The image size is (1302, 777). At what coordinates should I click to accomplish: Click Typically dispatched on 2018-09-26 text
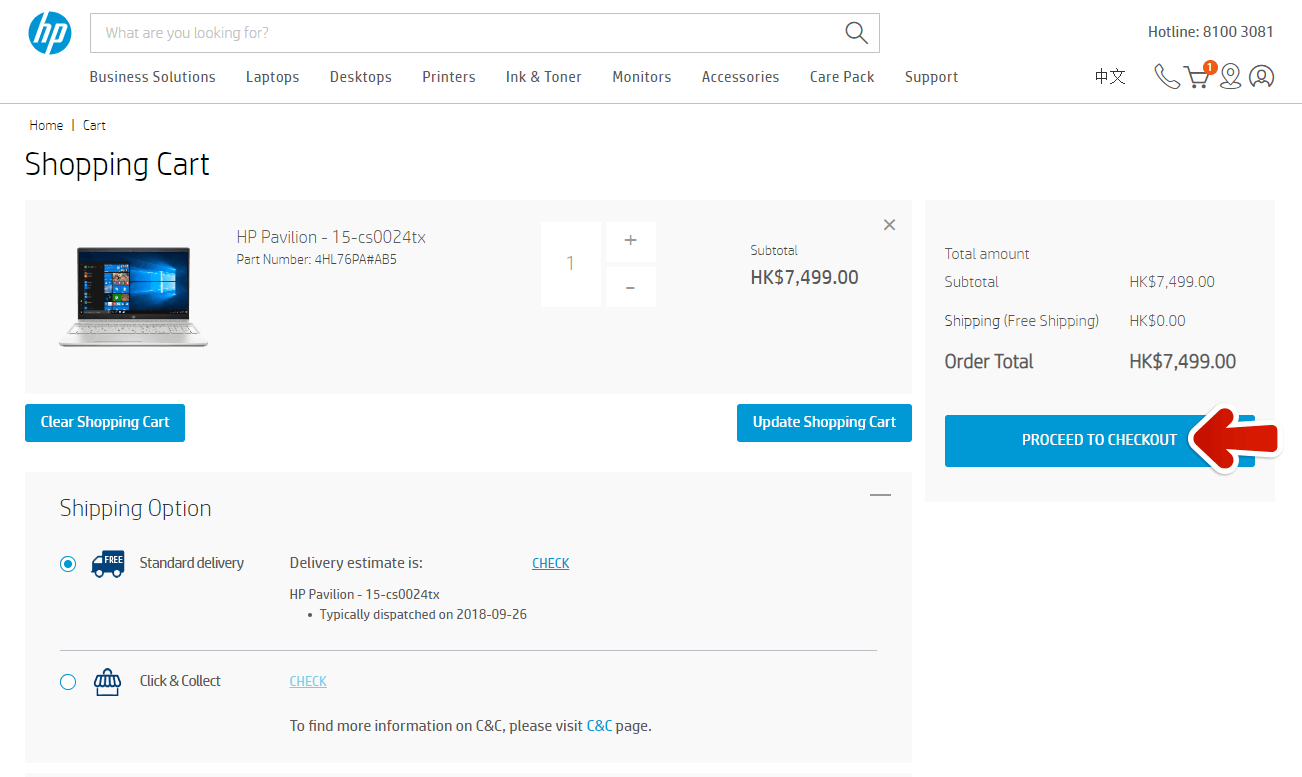pyautogui.click(x=423, y=615)
